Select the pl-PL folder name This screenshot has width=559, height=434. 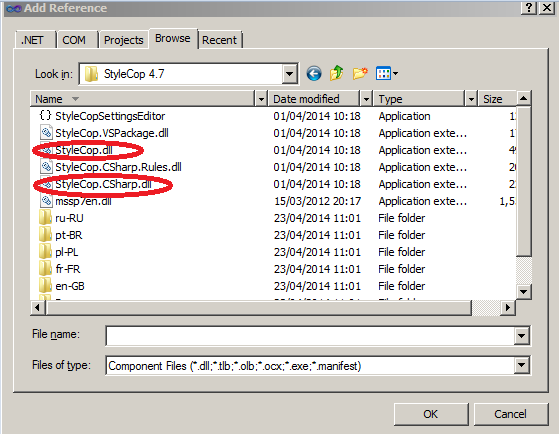coord(67,252)
